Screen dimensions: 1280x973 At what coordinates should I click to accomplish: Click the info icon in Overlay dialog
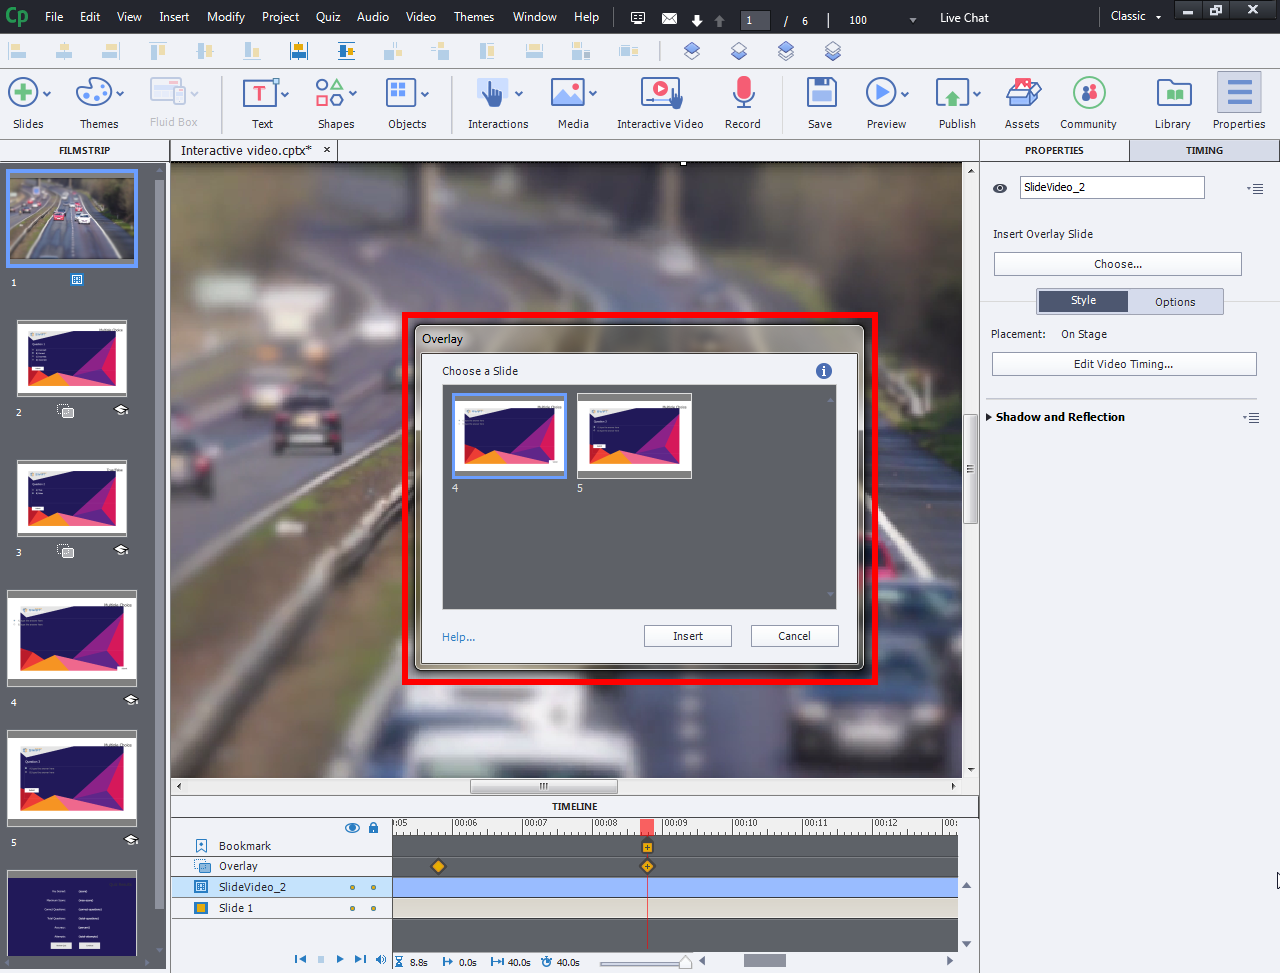coord(824,371)
